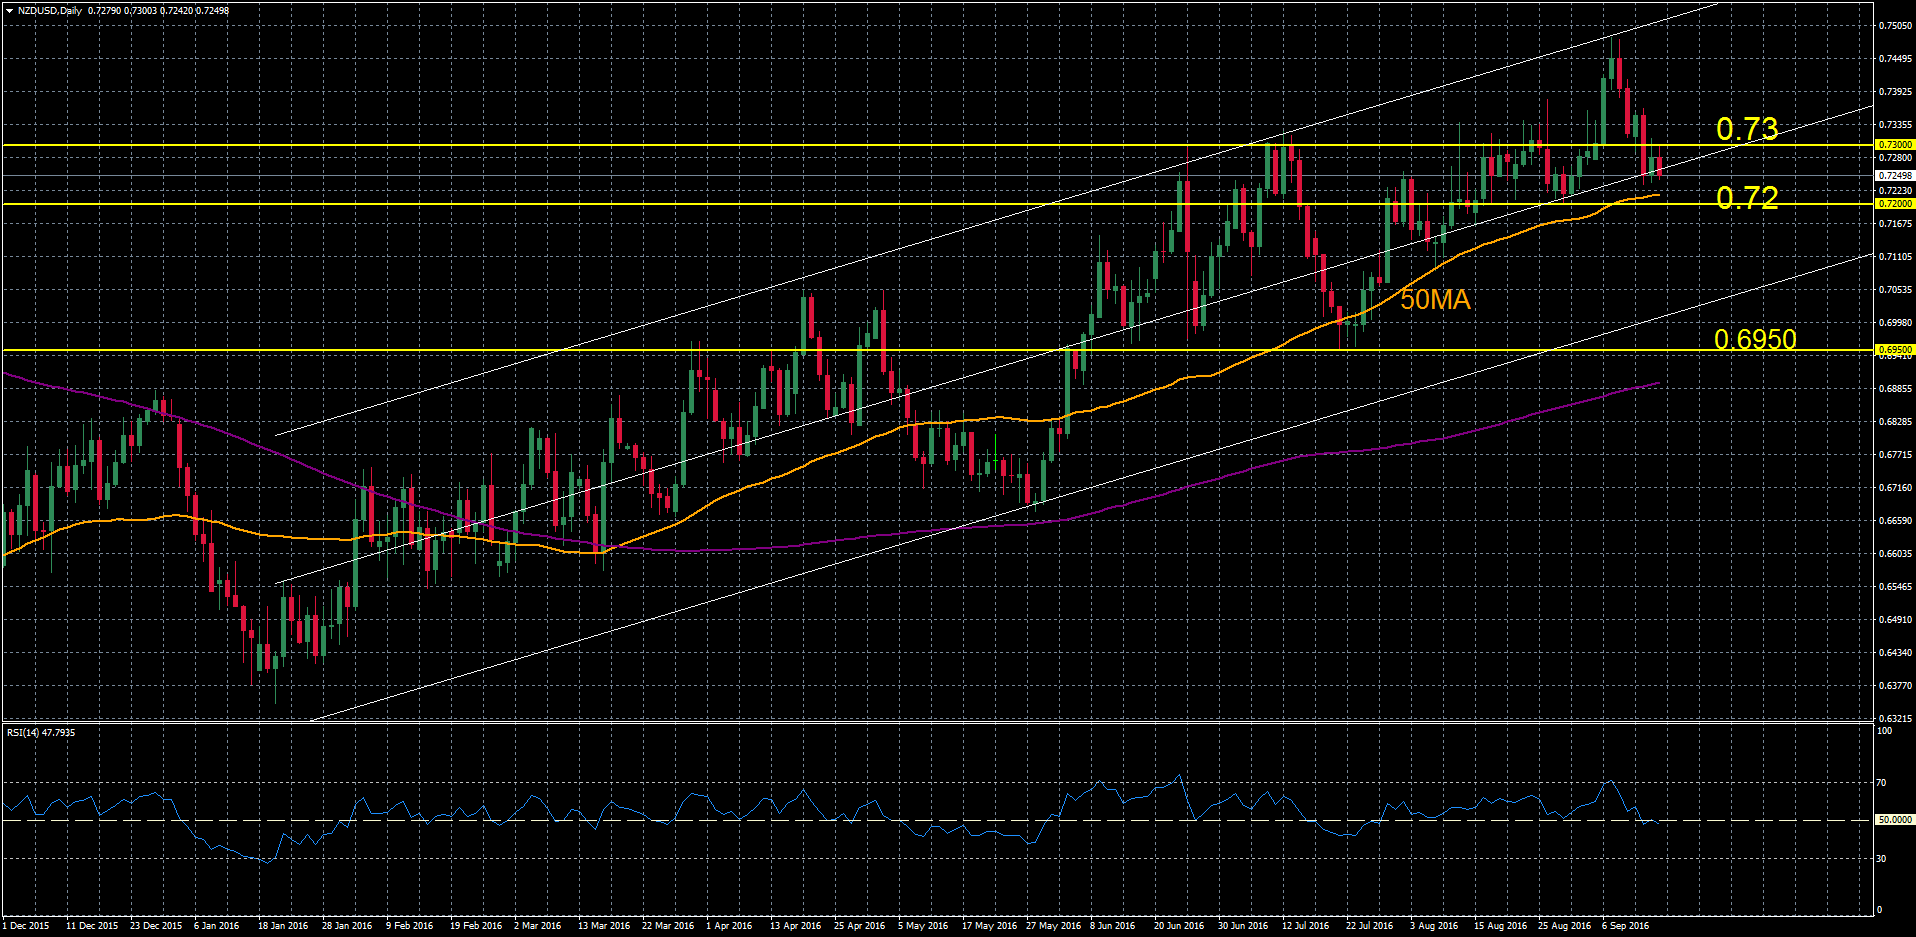Click the '30 Jun 2016' date label
This screenshot has width=1916, height=937.
tap(1243, 926)
